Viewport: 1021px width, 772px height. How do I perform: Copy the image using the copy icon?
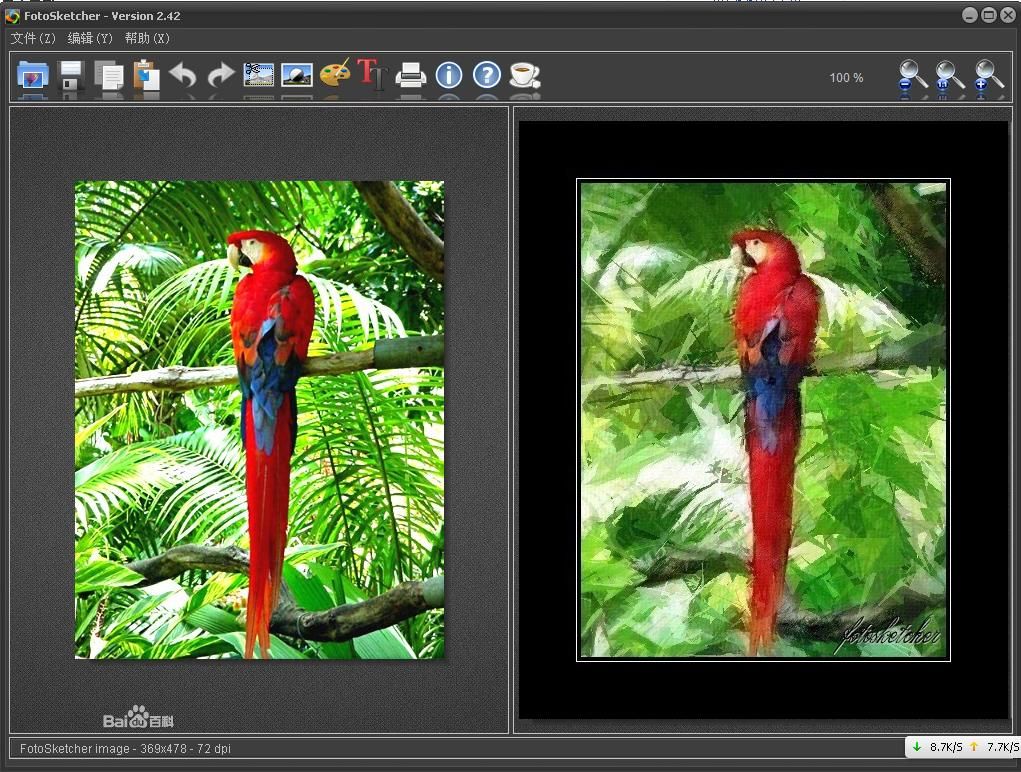[x=109, y=76]
